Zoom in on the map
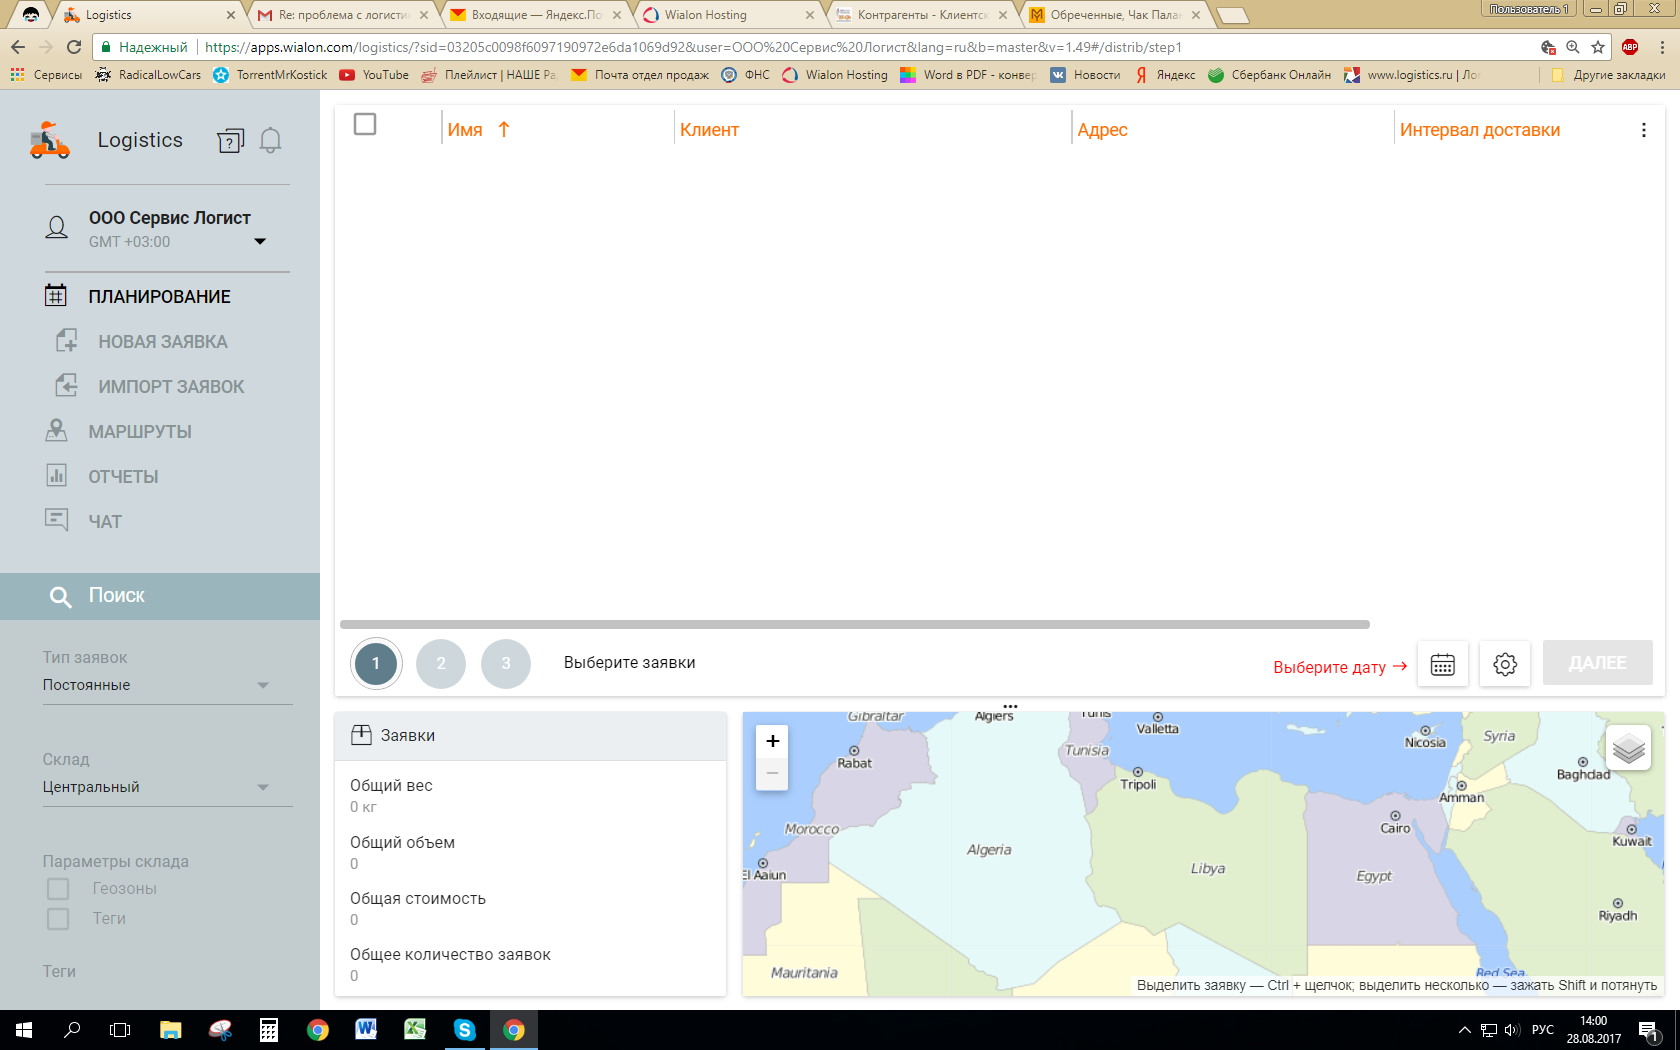1680x1050 pixels. pyautogui.click(x=772, y=741)
